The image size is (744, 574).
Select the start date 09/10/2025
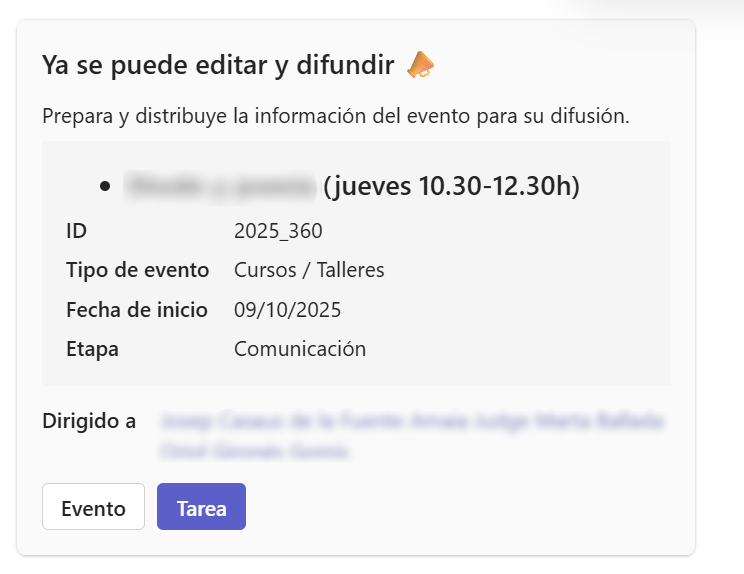click(287, 310)
